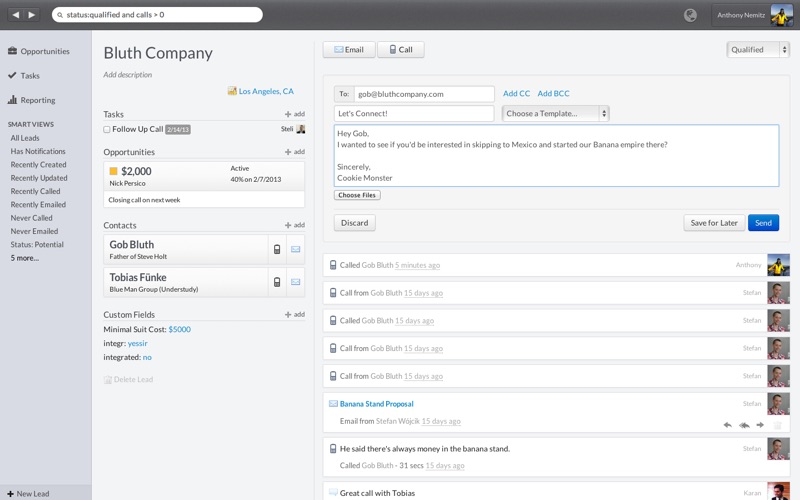800x500 pixels.
Task: Click the Los Angeles map icon
Action: 232,91
